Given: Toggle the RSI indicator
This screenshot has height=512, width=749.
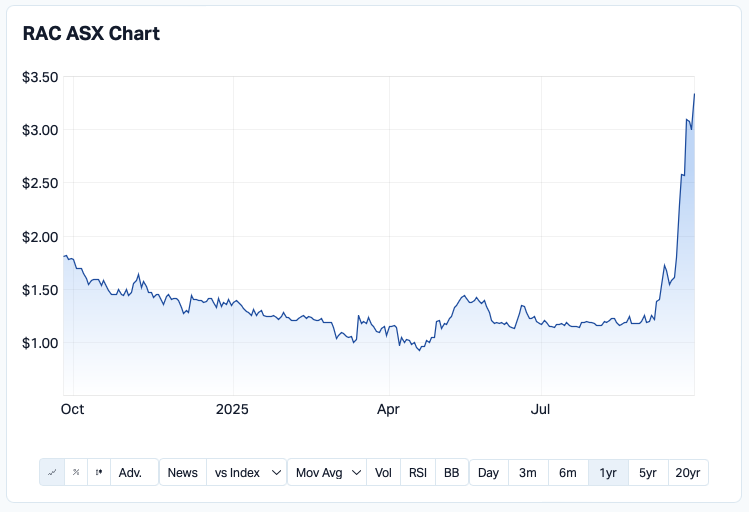Looking at the screenshot, I should coord(418,473).
